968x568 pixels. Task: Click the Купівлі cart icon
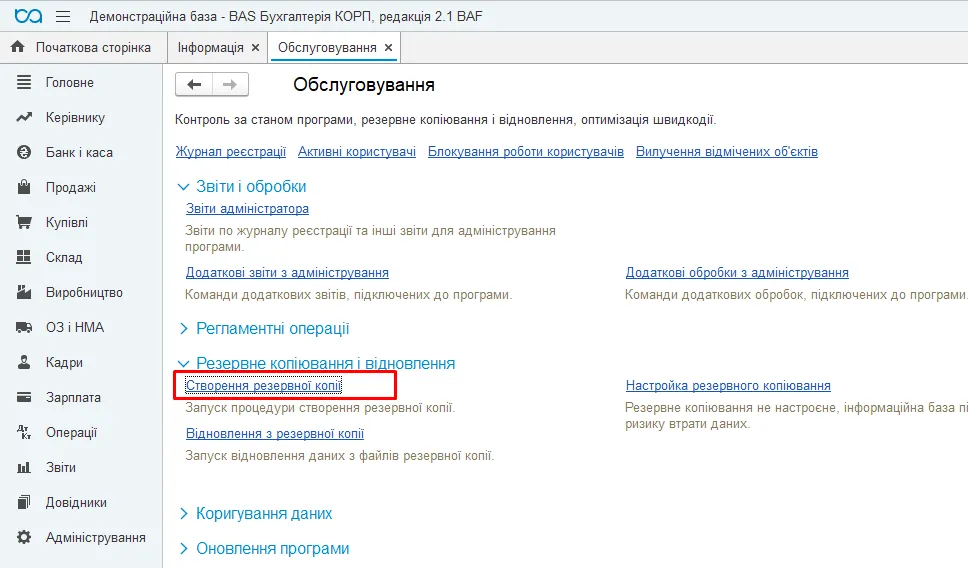pos(23,222)
